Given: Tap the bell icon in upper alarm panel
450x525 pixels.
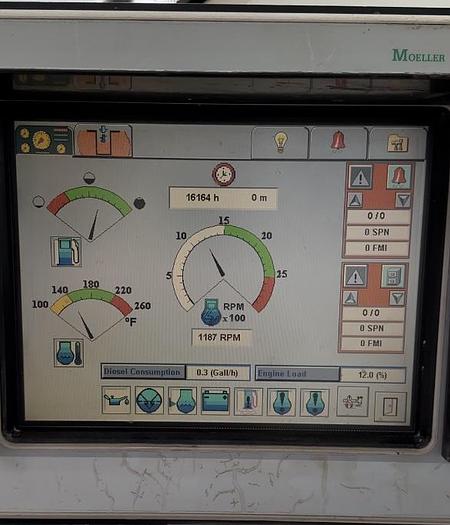Looking at the screenshot, I should coord(399,176).
